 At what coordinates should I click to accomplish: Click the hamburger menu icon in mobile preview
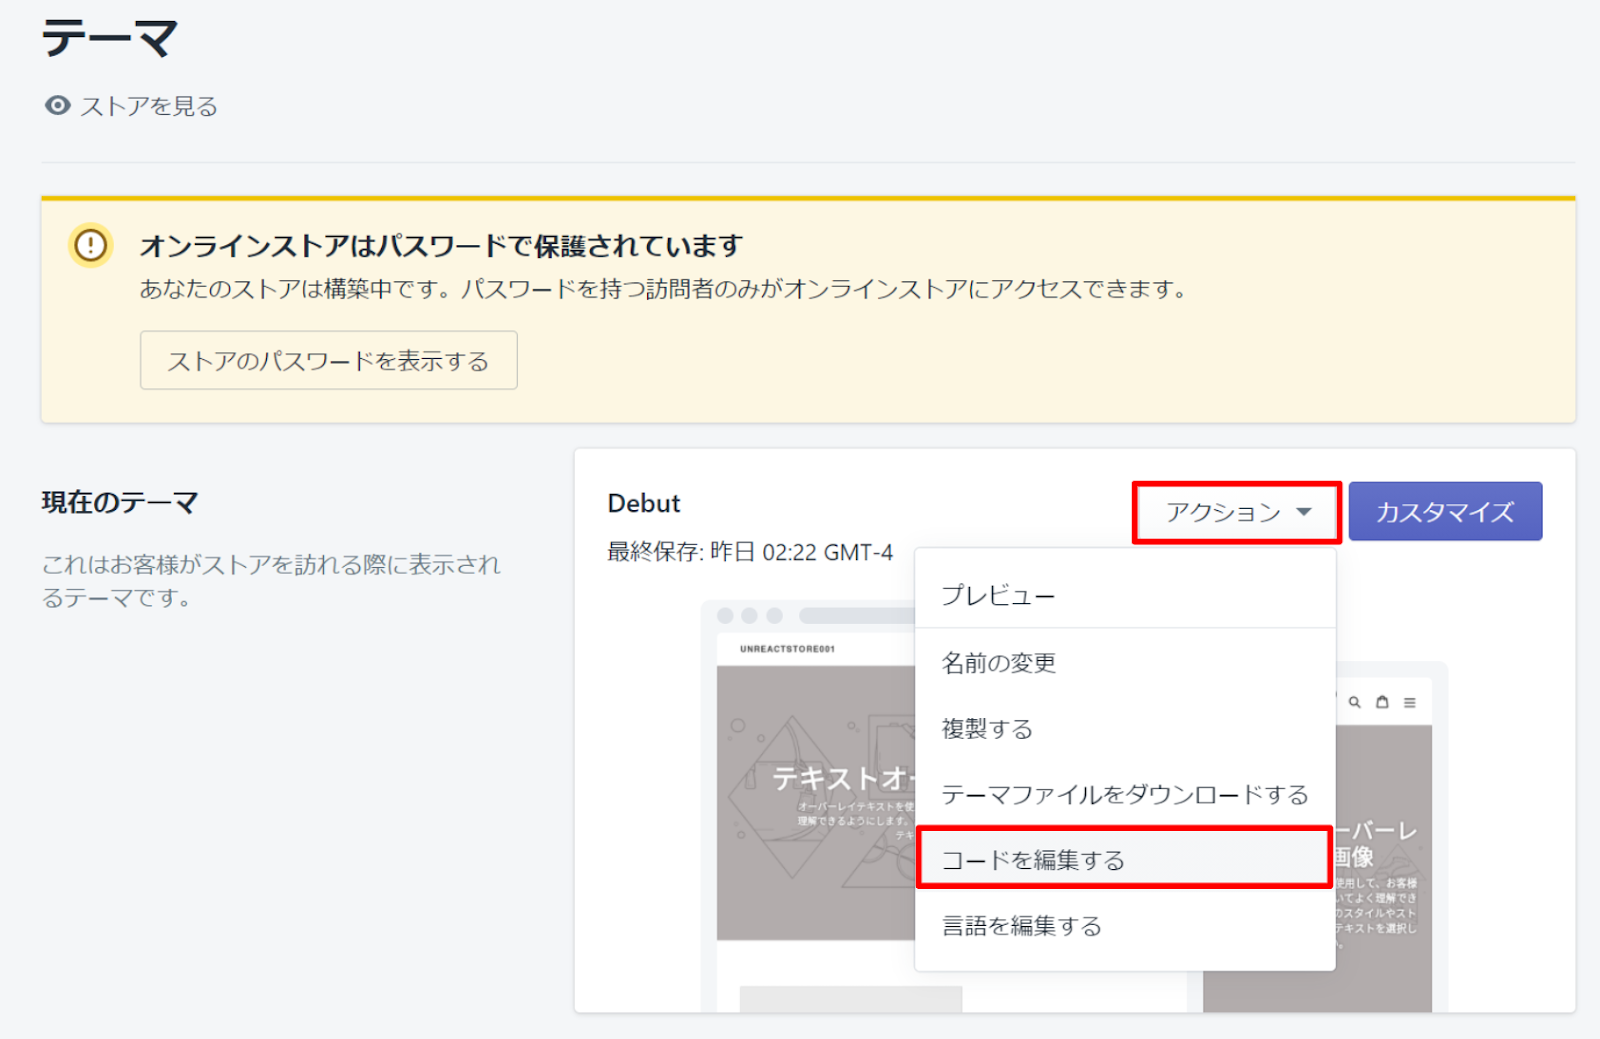pos(1409,703)
